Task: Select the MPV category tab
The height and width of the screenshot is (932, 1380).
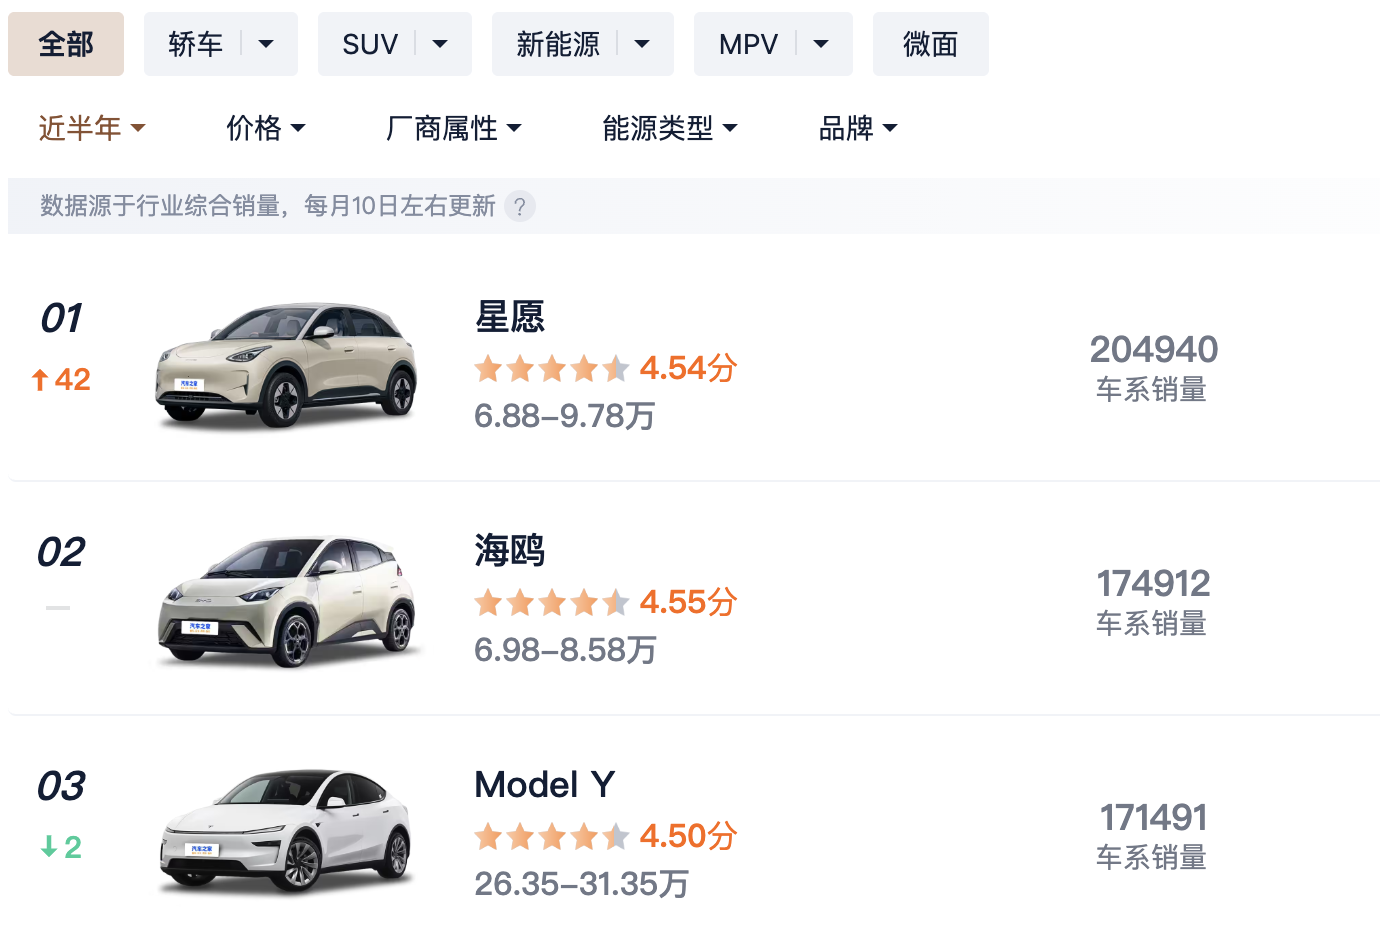Action: tap(748, 44)
